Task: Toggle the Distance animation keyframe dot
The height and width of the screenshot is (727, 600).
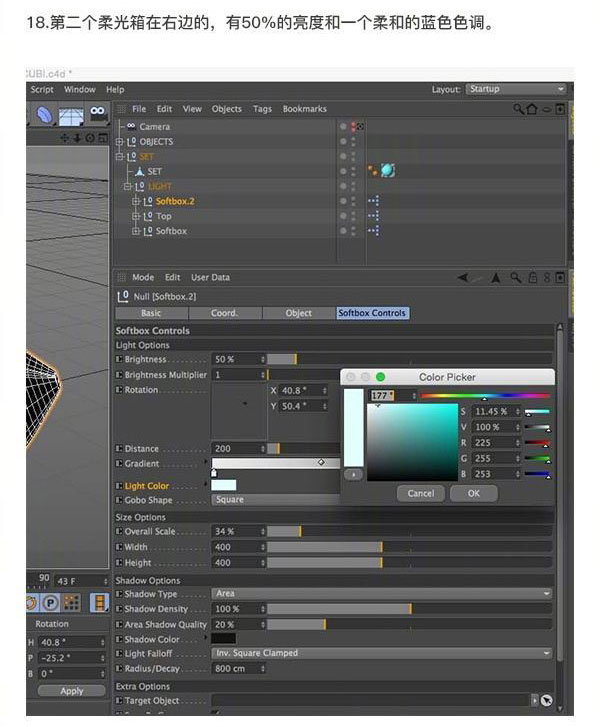Action: pos(119,448)
